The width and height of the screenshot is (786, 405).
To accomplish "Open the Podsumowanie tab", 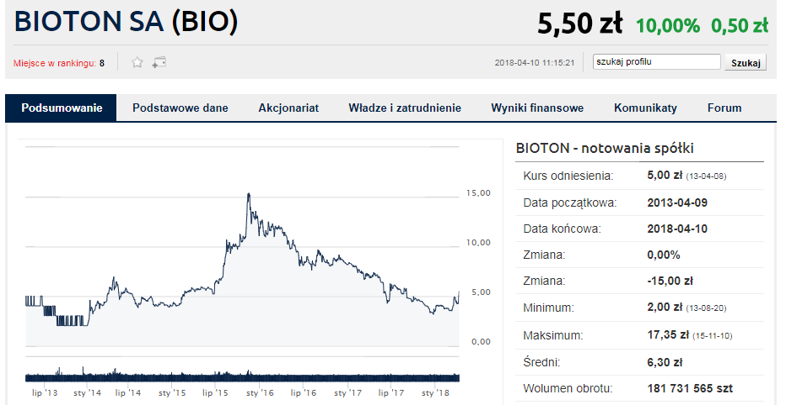I will (61, 108).
